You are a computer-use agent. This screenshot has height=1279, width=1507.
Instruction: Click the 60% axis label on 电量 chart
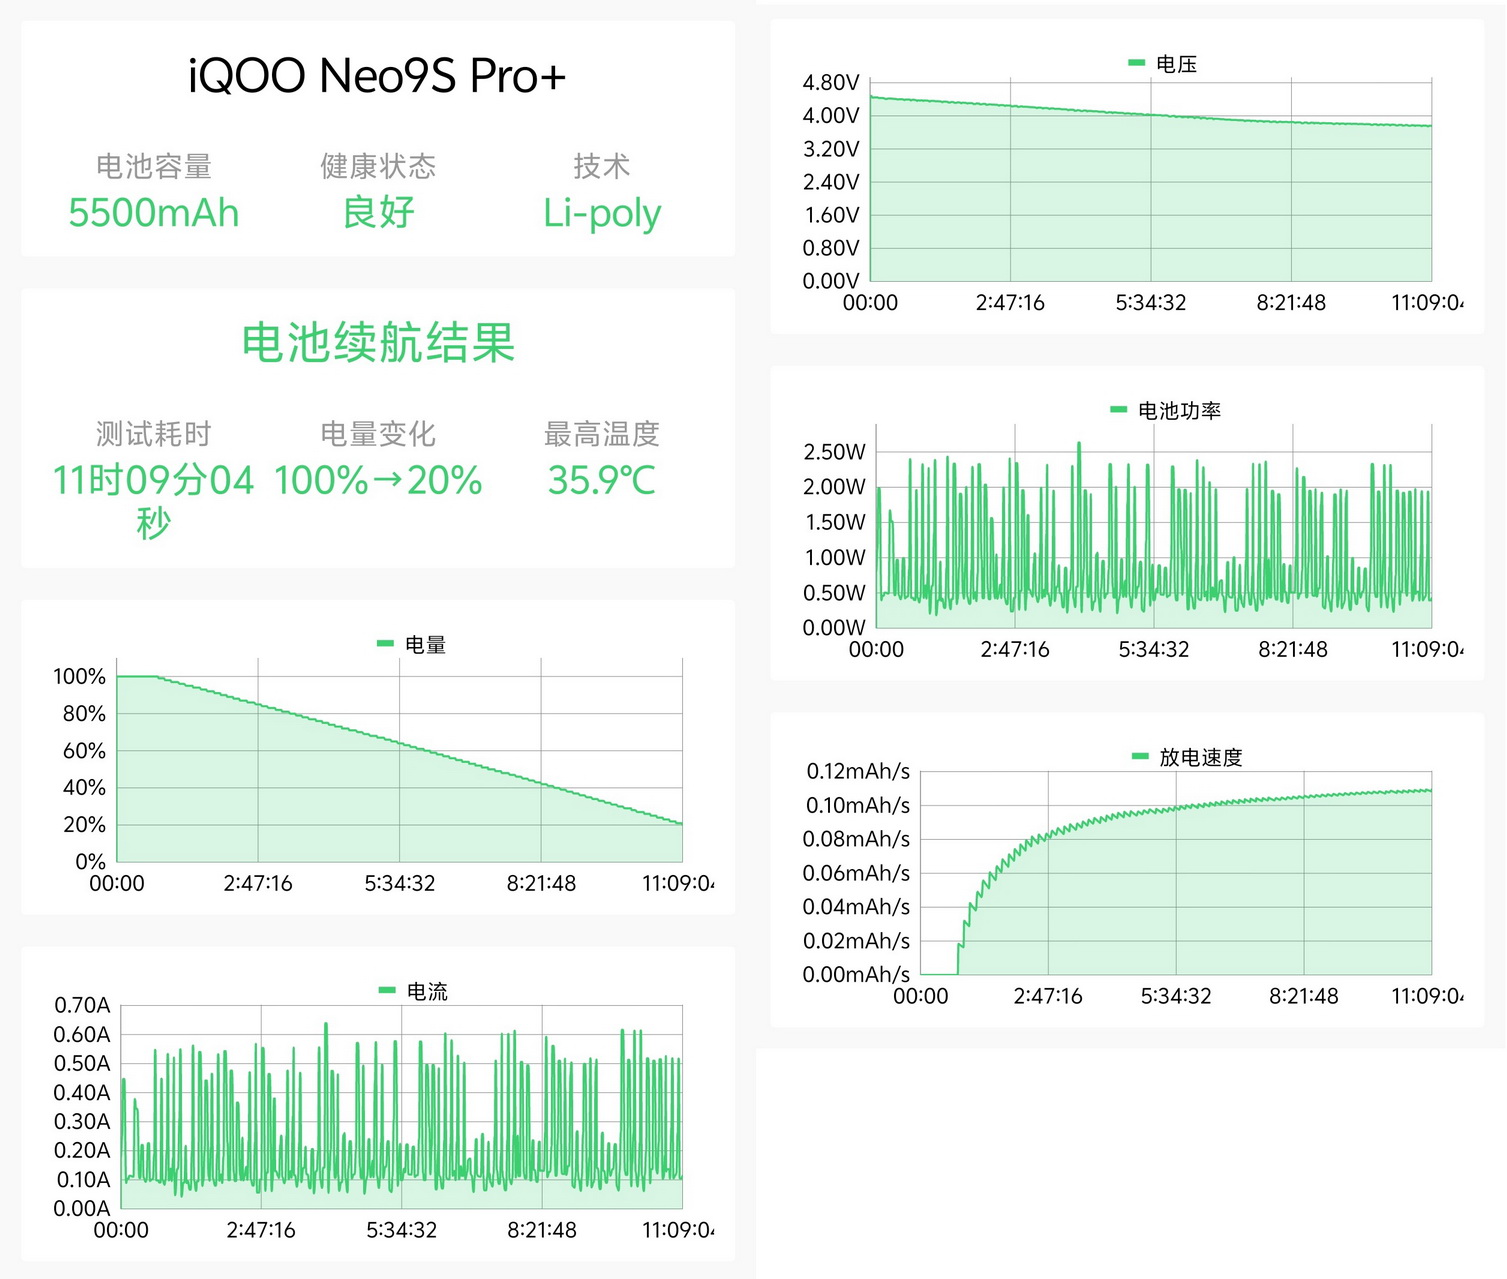pos(84,751)
